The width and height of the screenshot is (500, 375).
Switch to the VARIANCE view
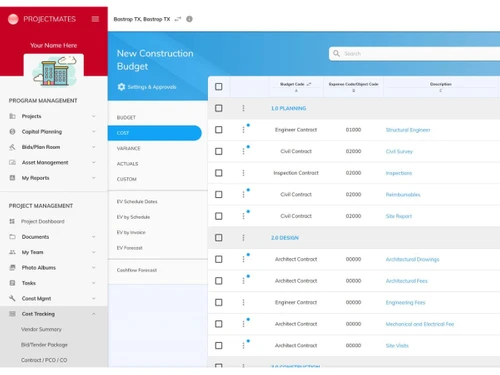(128, 148)
